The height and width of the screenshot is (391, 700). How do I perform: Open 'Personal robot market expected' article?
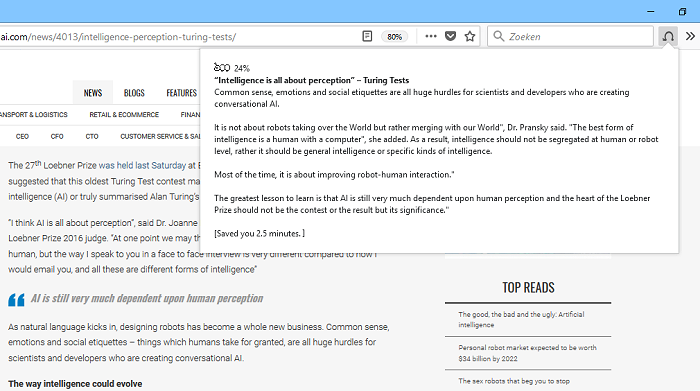[x=527, y=353]
